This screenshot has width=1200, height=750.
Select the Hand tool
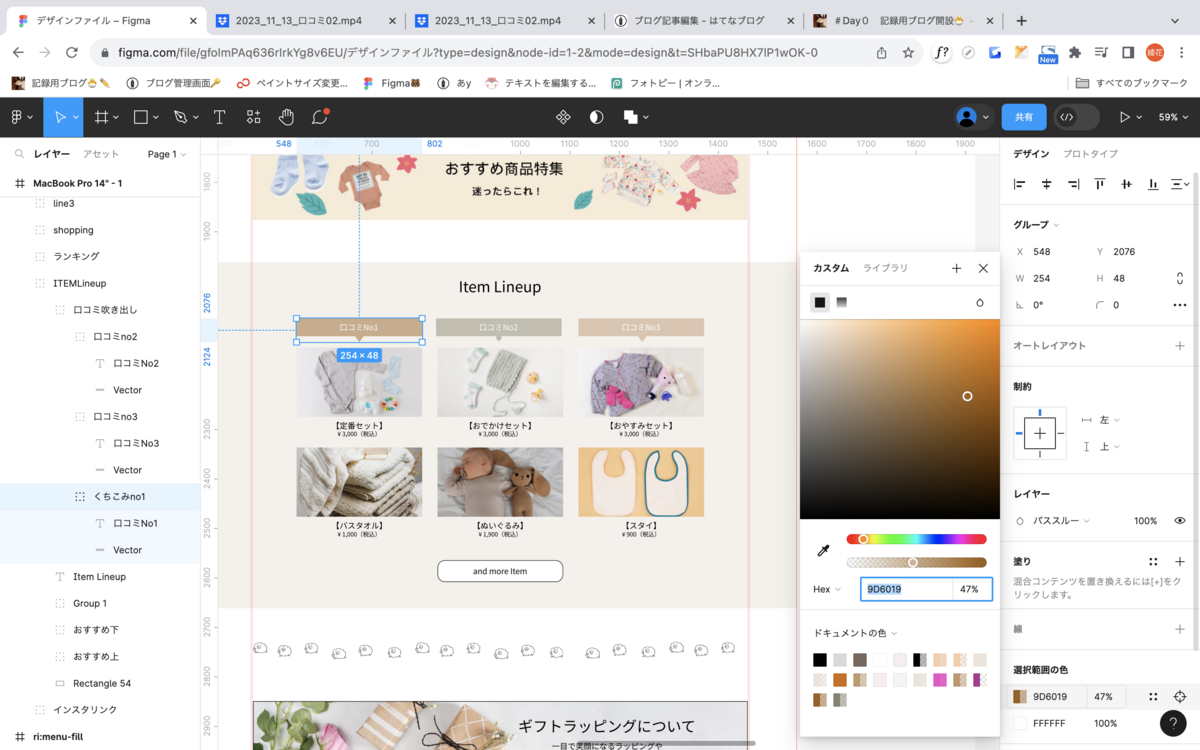pyautogui.click(x=286, y=117)
